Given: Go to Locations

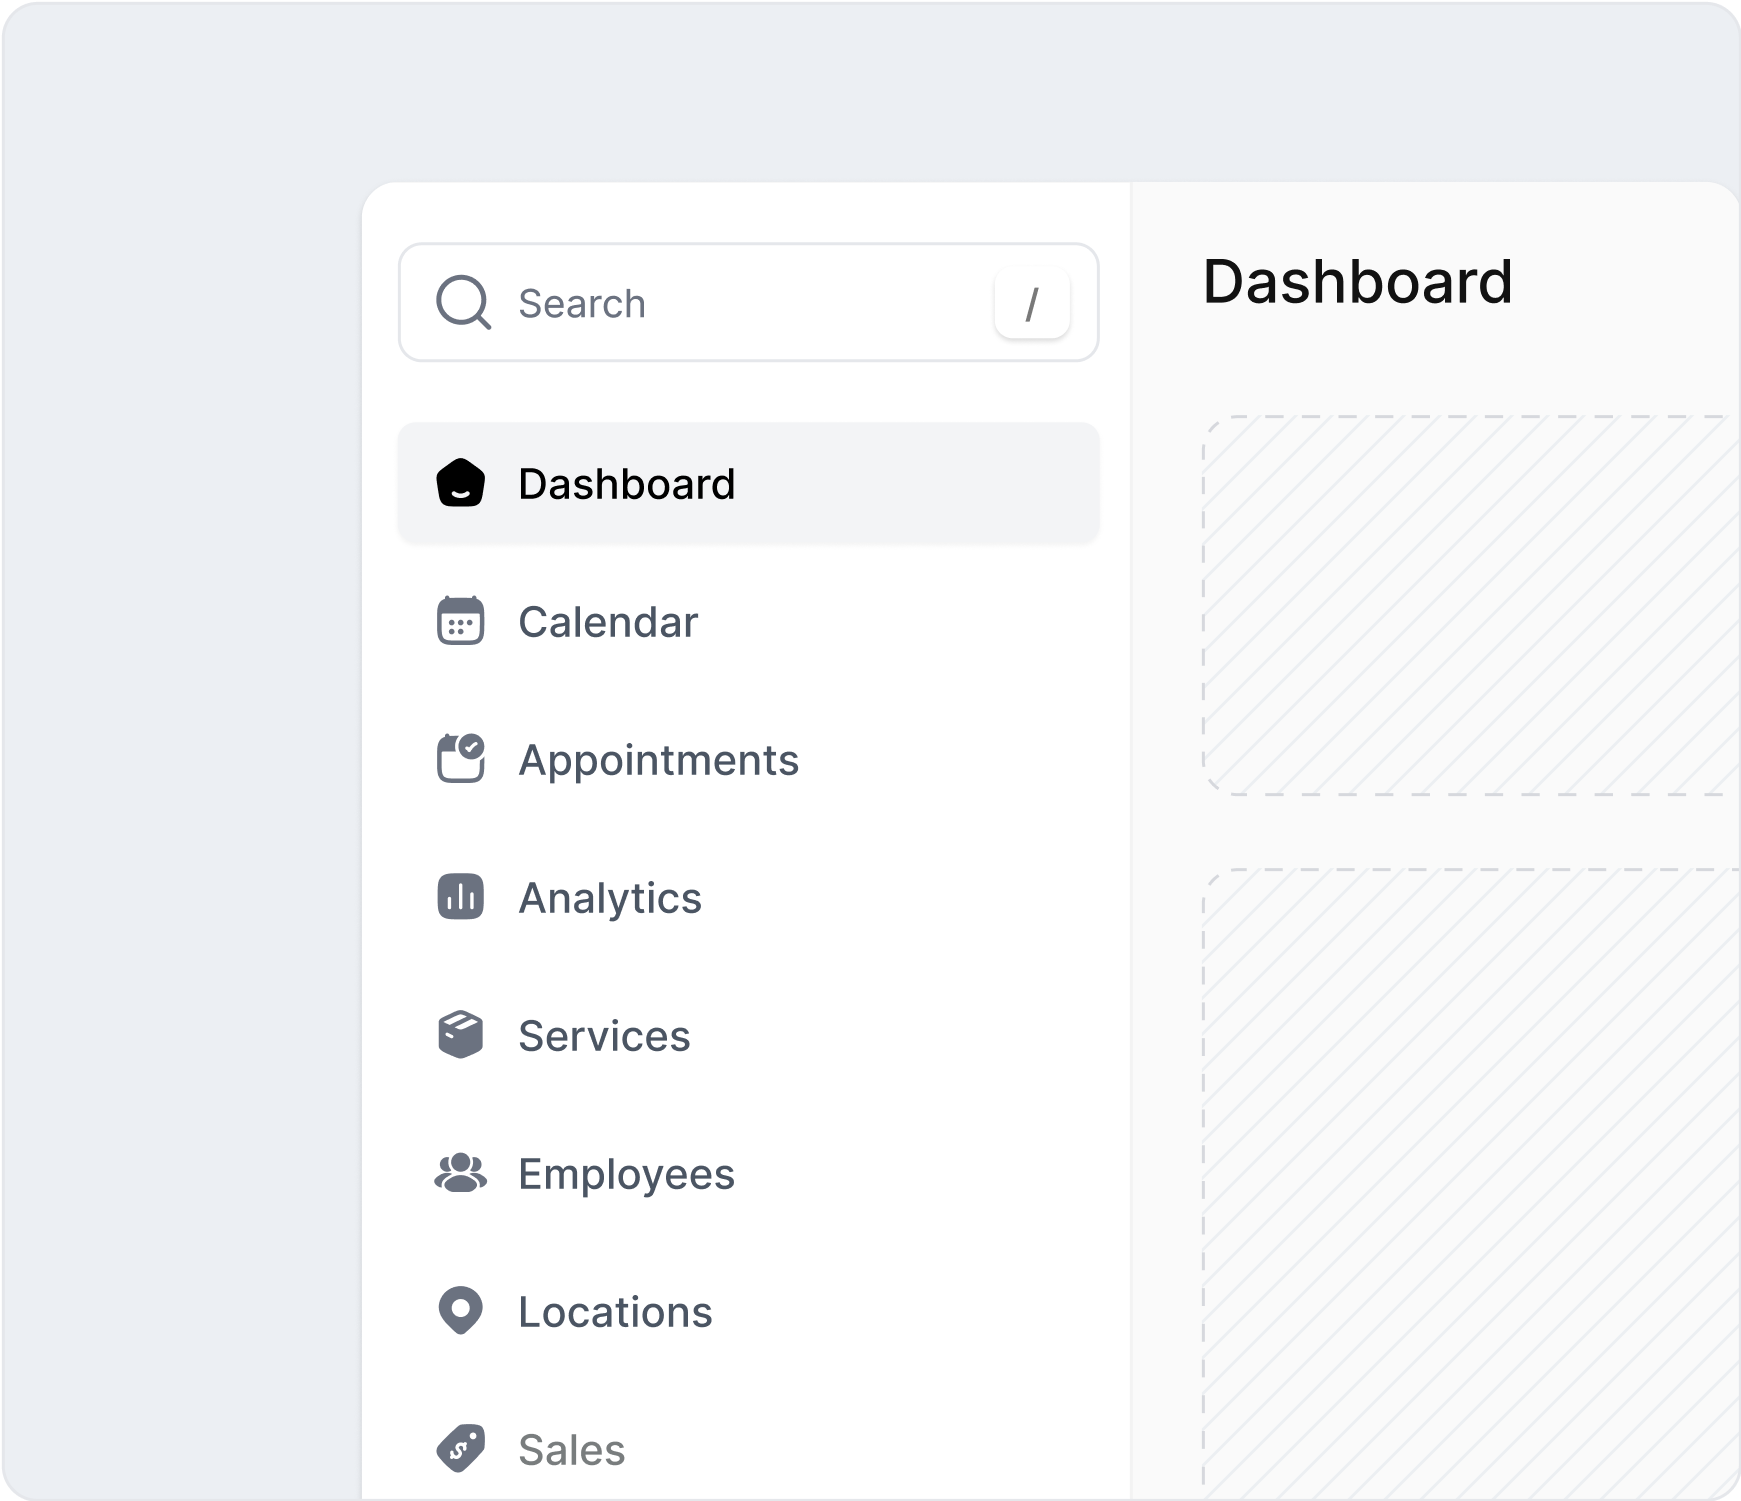Looking at the screenshot, I should tap(615, 1313).
